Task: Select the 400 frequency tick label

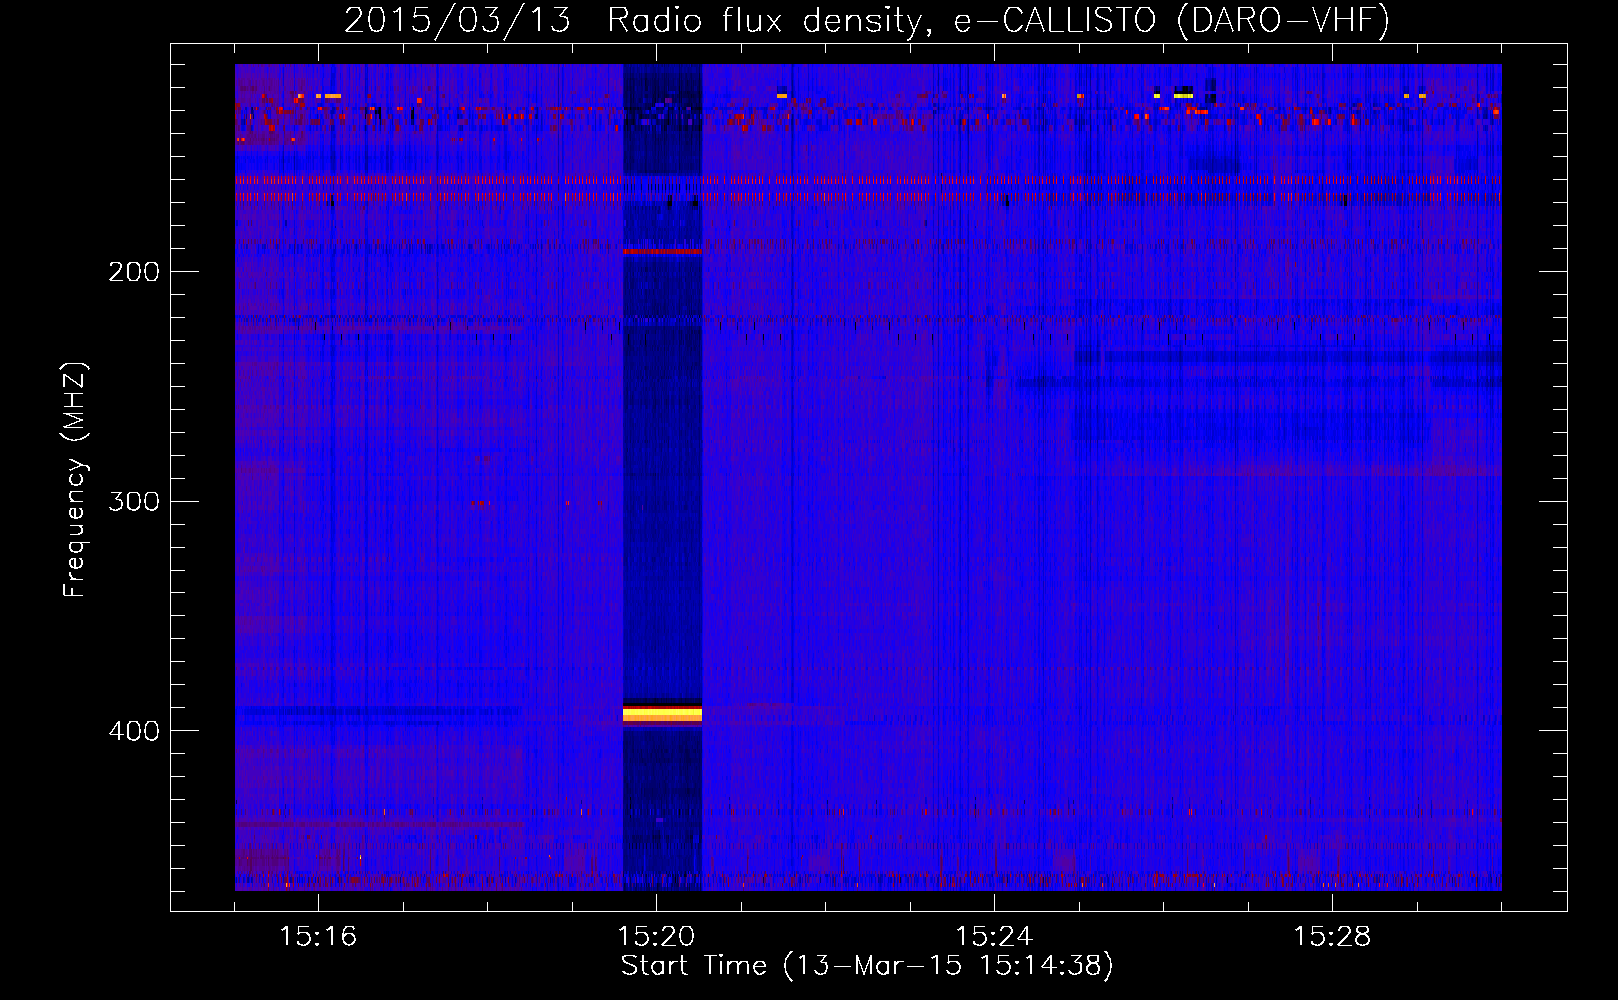Action: click(134, 731)
